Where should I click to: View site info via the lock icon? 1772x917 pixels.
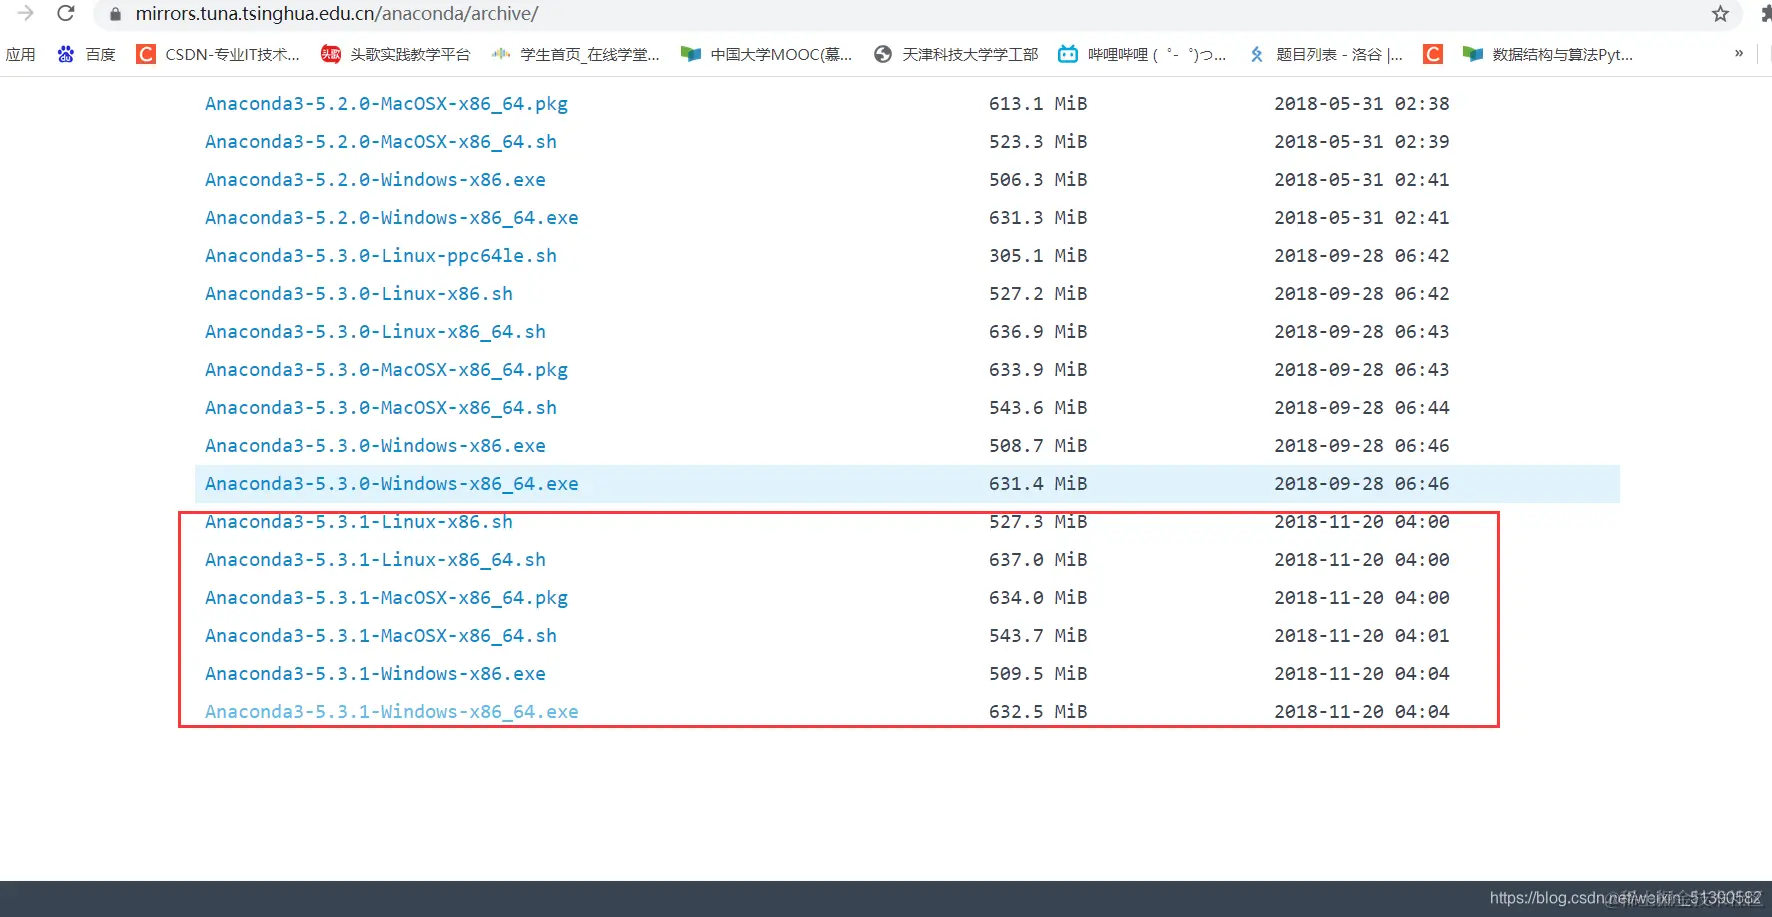(115, 14)
